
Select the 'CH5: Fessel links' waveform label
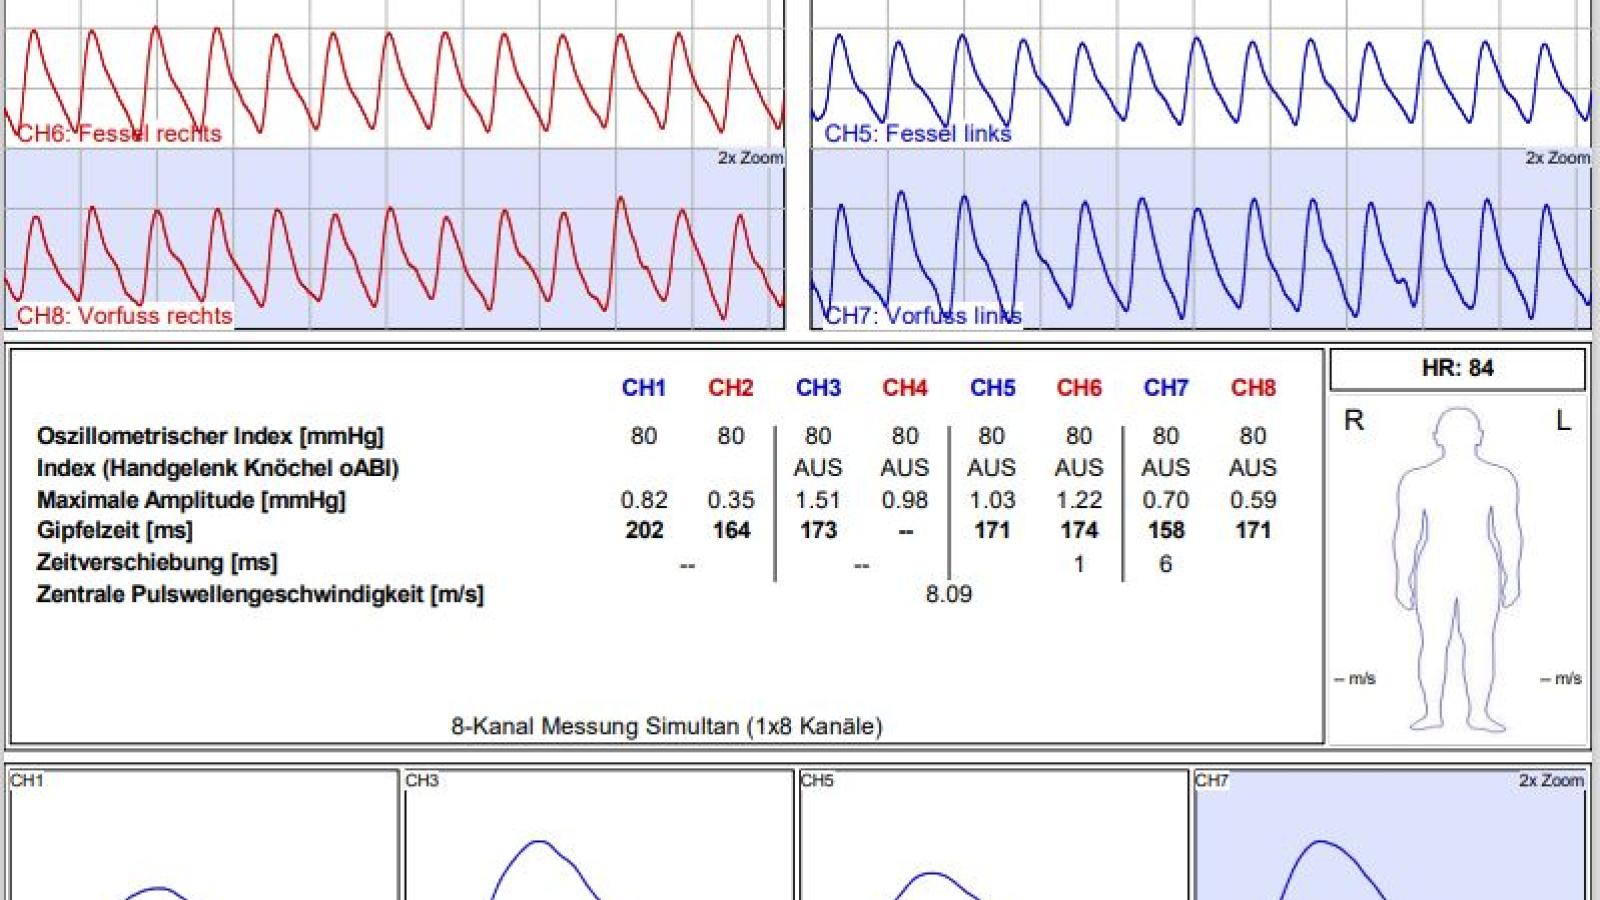click(x=918, y=133)
